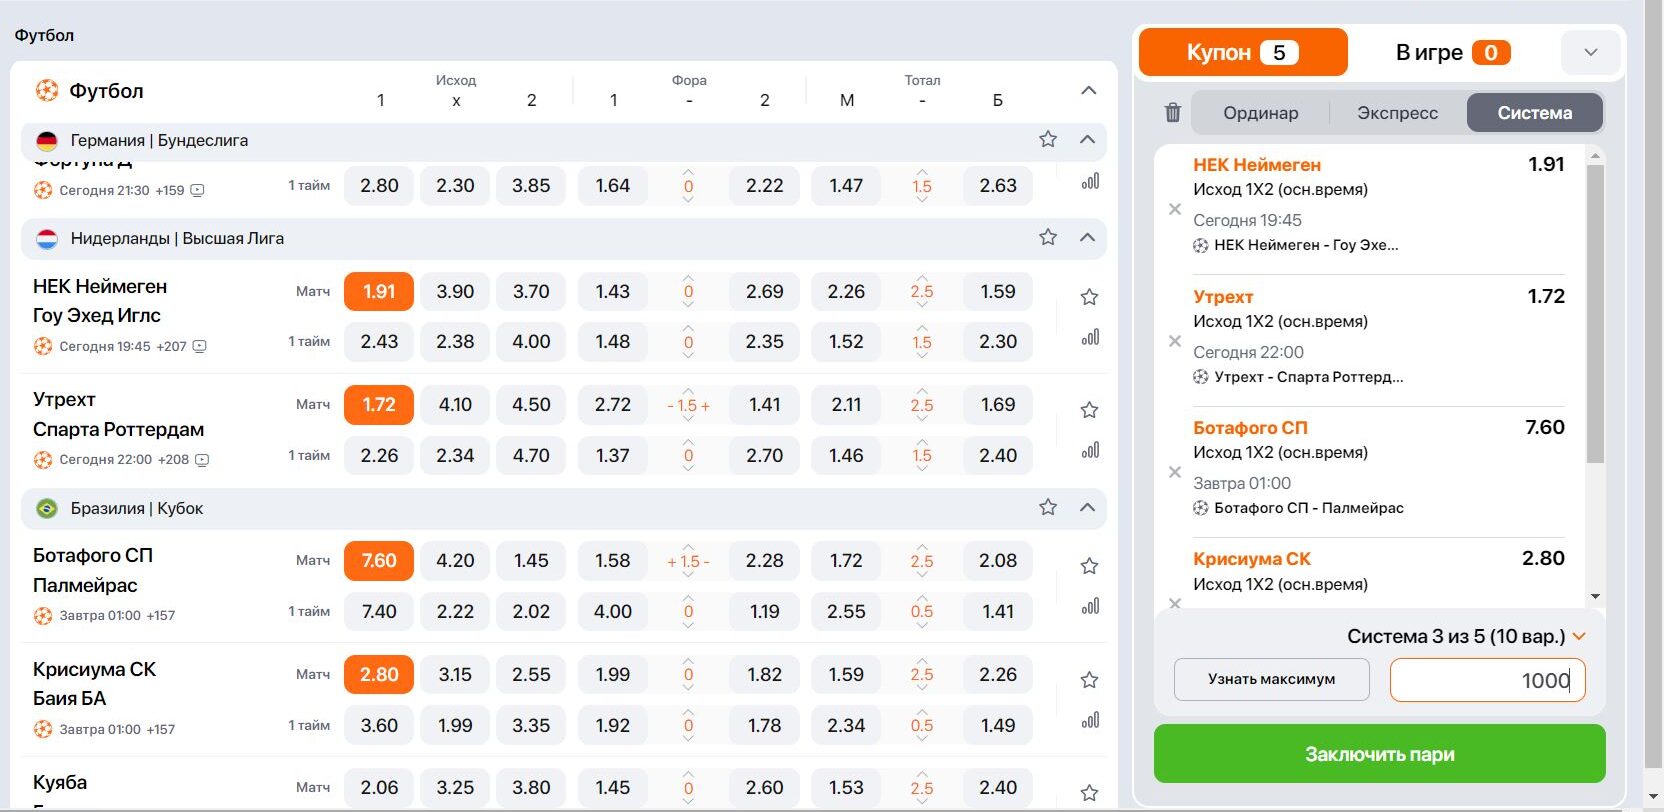Select the Экспресс bet type
This screenshot has height=812, width=1664.
point(1397,113)
